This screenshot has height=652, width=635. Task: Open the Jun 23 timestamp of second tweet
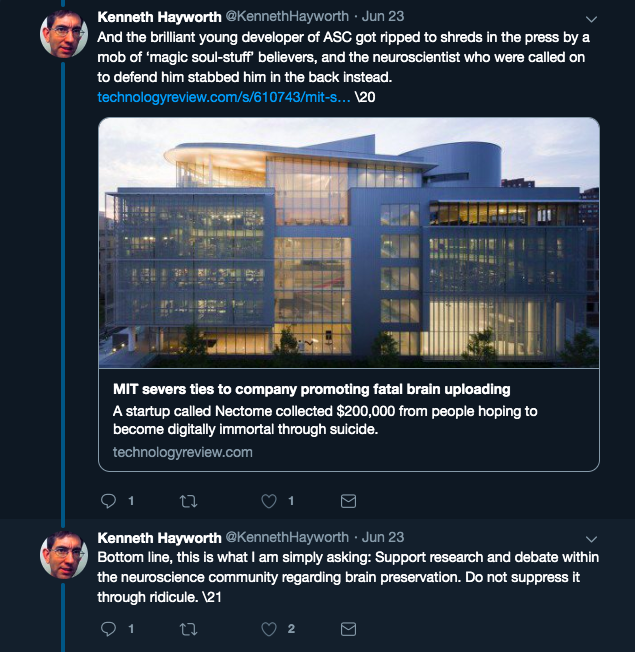click(383, 537)
